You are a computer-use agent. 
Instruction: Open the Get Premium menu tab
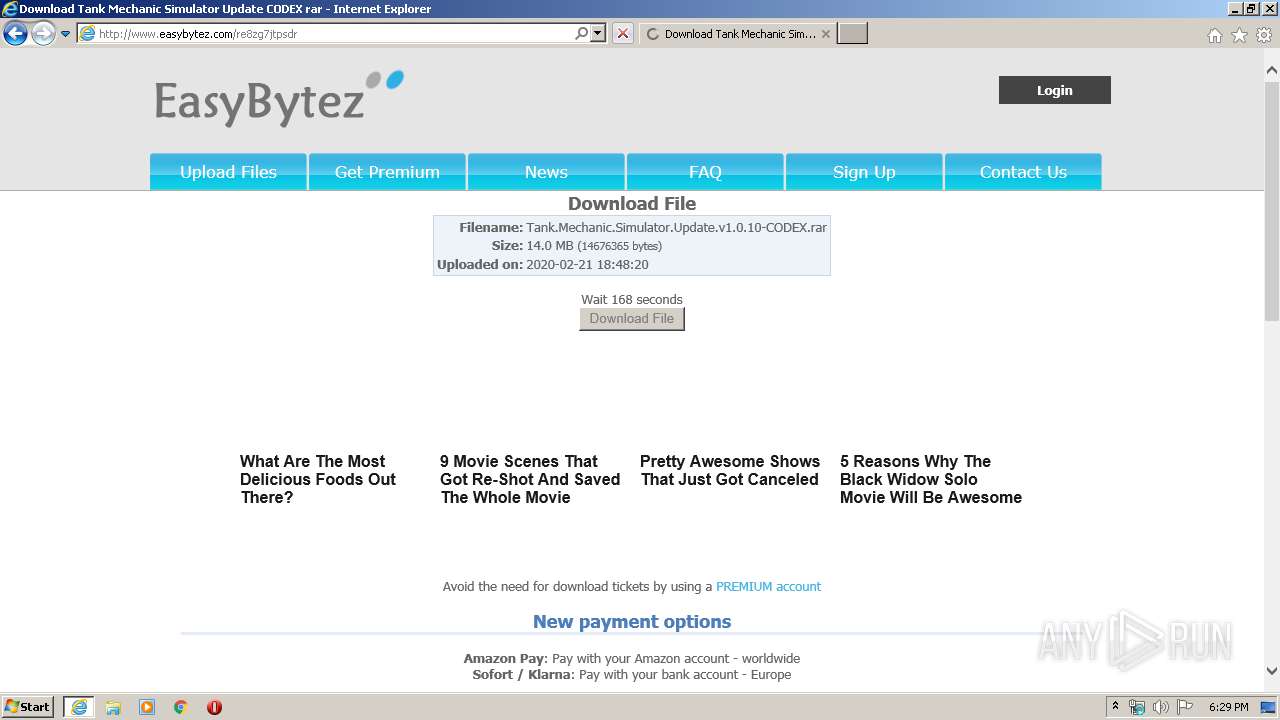coord(387,172)
